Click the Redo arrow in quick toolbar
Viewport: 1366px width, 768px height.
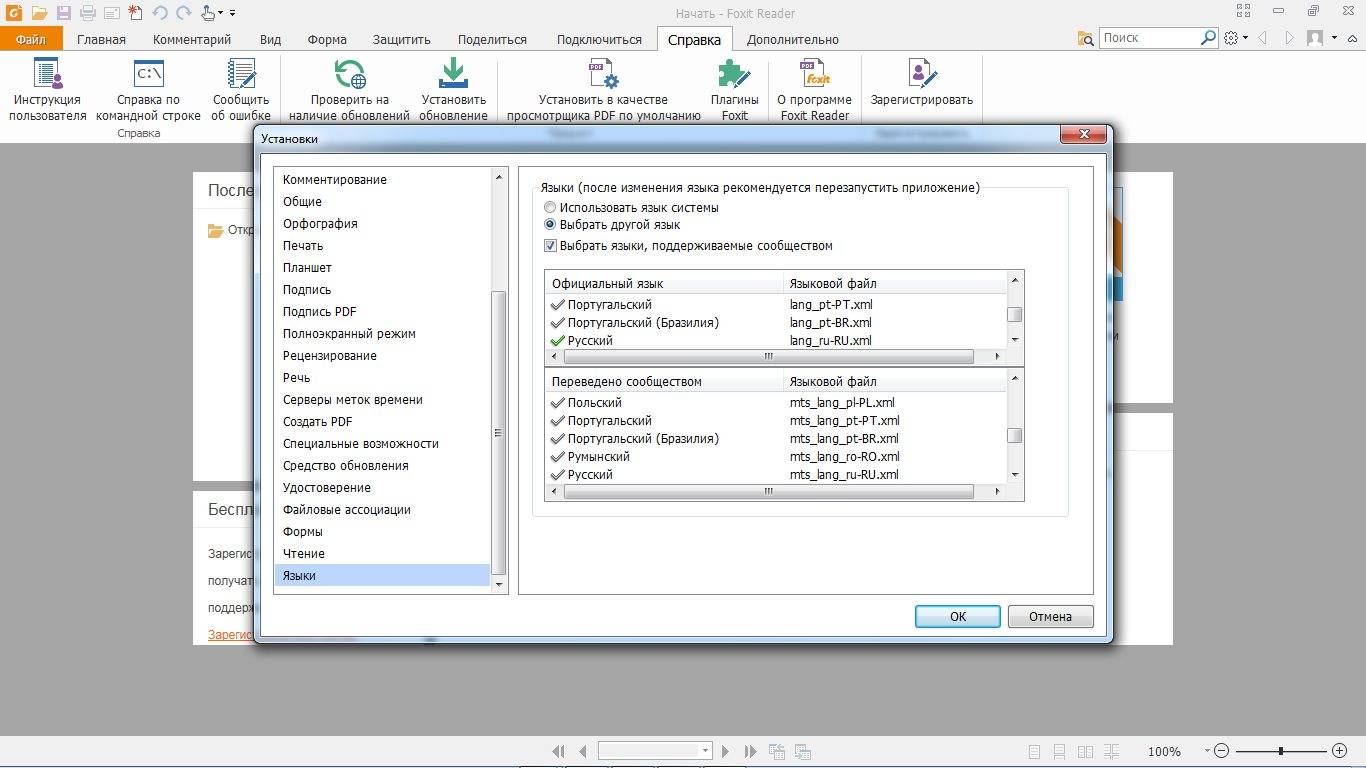coord(183,13)
